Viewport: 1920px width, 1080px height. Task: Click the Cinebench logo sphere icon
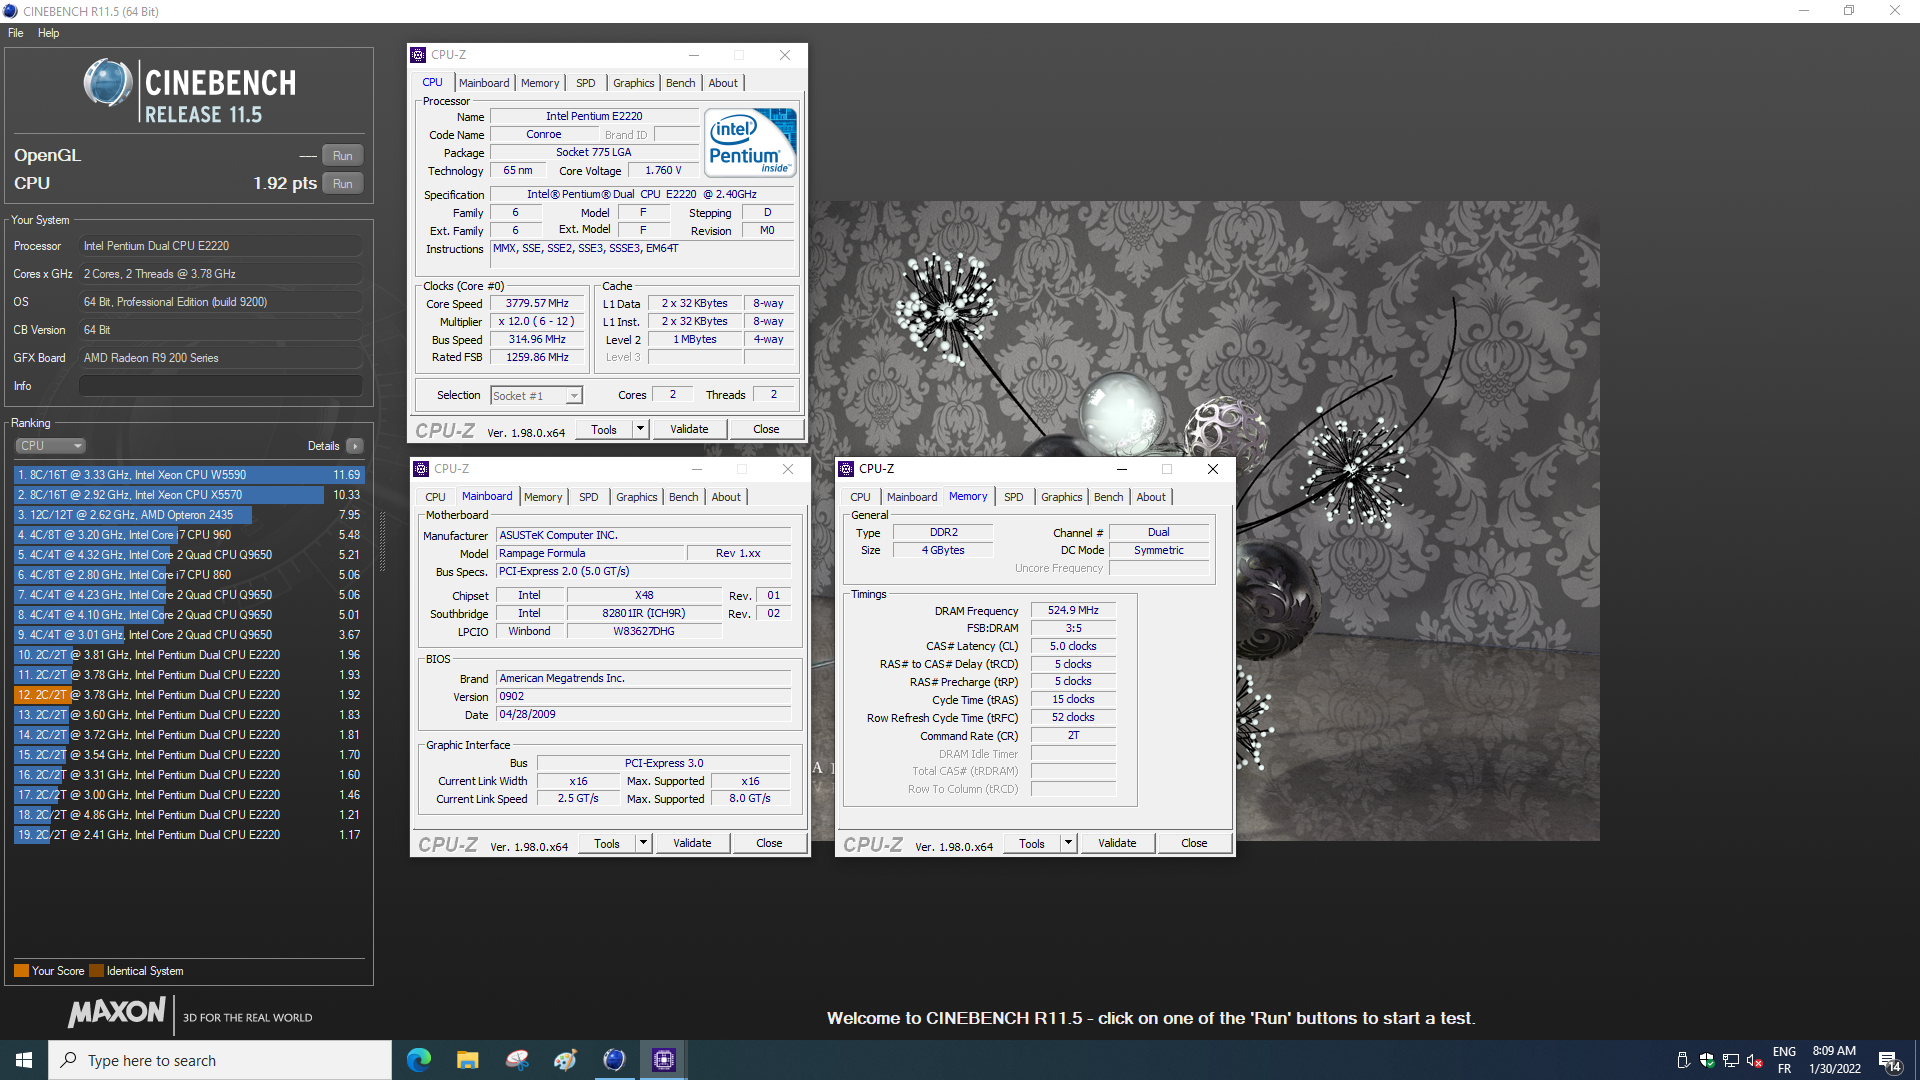tap(107, 83)
